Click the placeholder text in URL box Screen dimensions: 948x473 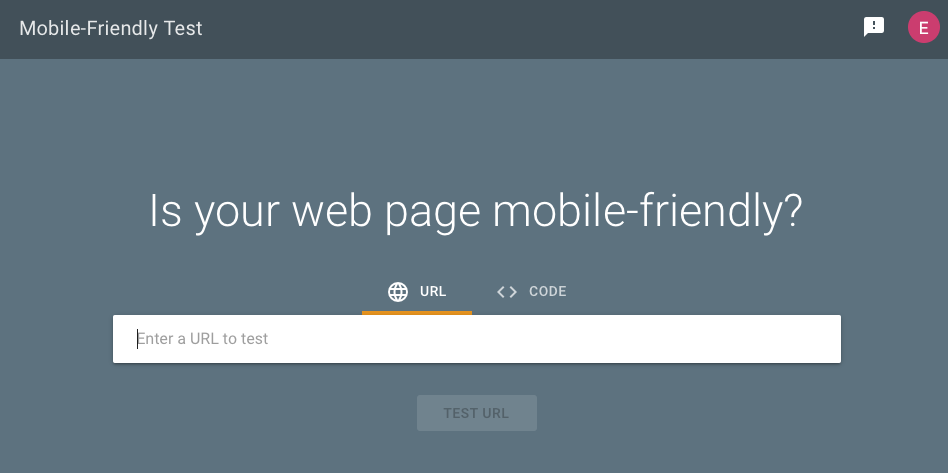coord(203,339)
